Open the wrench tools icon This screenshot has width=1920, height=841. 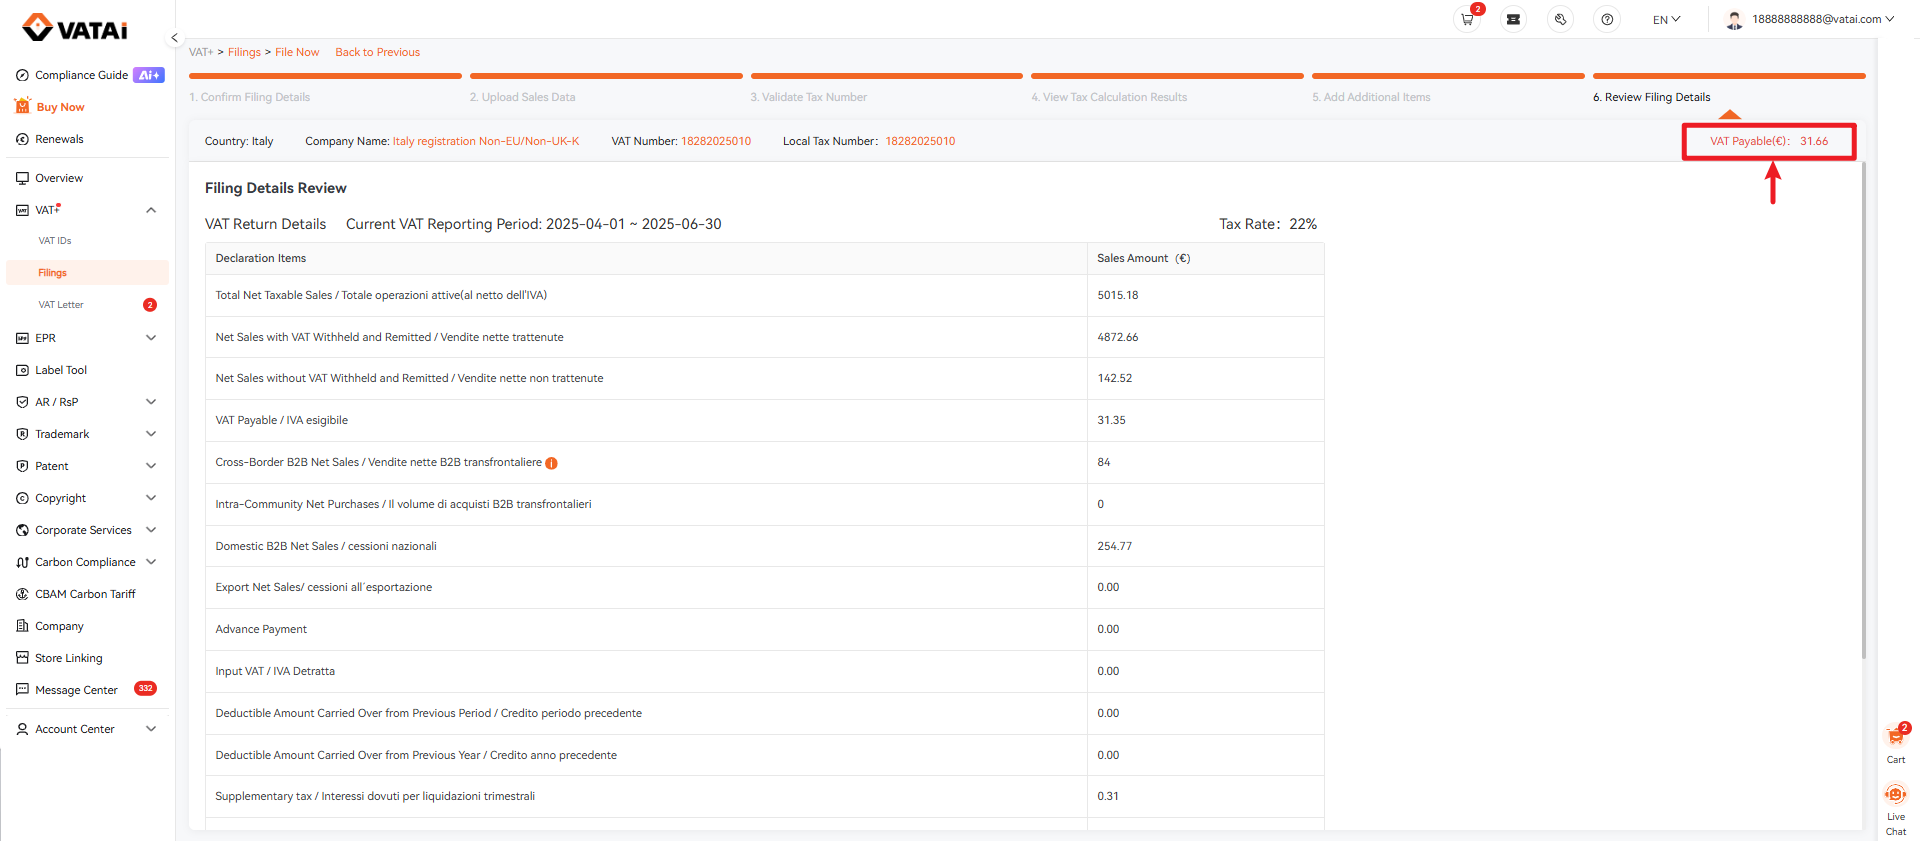[1560, 19]
